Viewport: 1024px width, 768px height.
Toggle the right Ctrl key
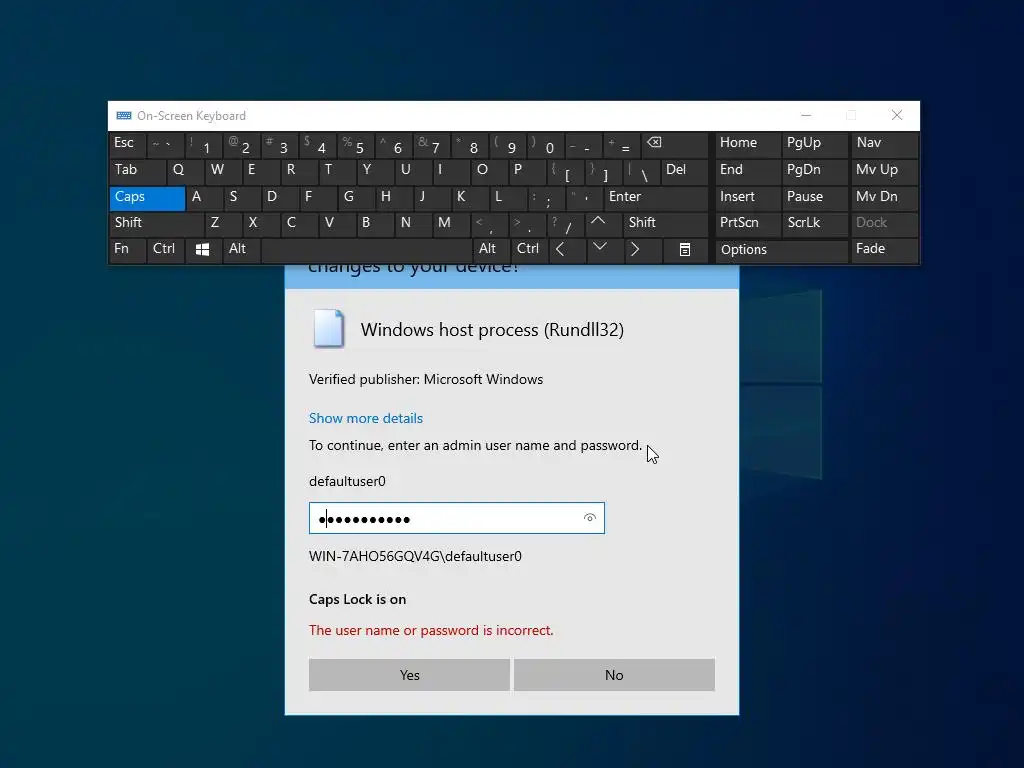529,250
